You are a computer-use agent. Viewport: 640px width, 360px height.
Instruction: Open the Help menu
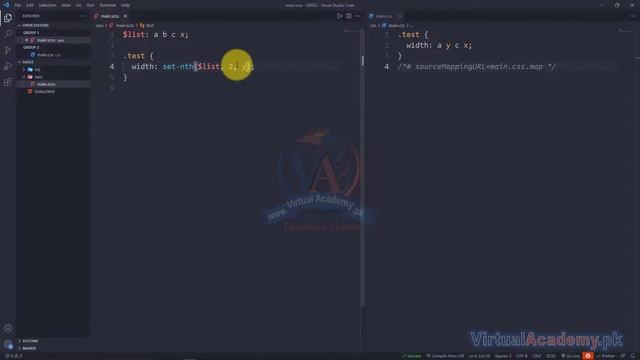tap(125, 5)
